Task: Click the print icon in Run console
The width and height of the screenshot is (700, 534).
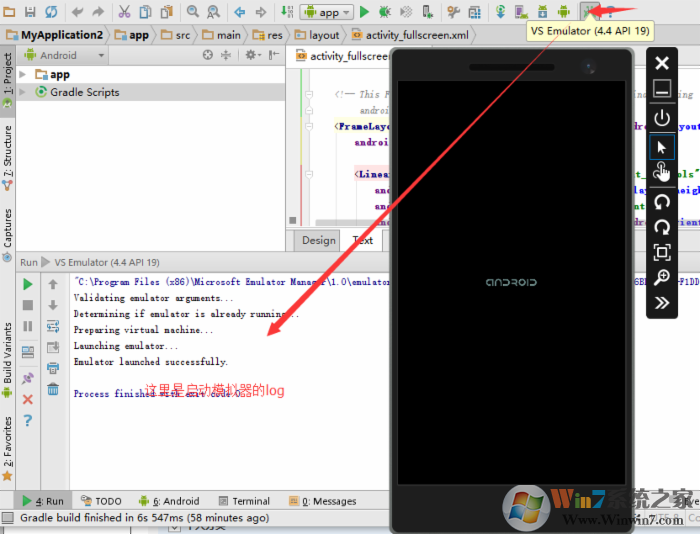Action: tap(53, 368)
